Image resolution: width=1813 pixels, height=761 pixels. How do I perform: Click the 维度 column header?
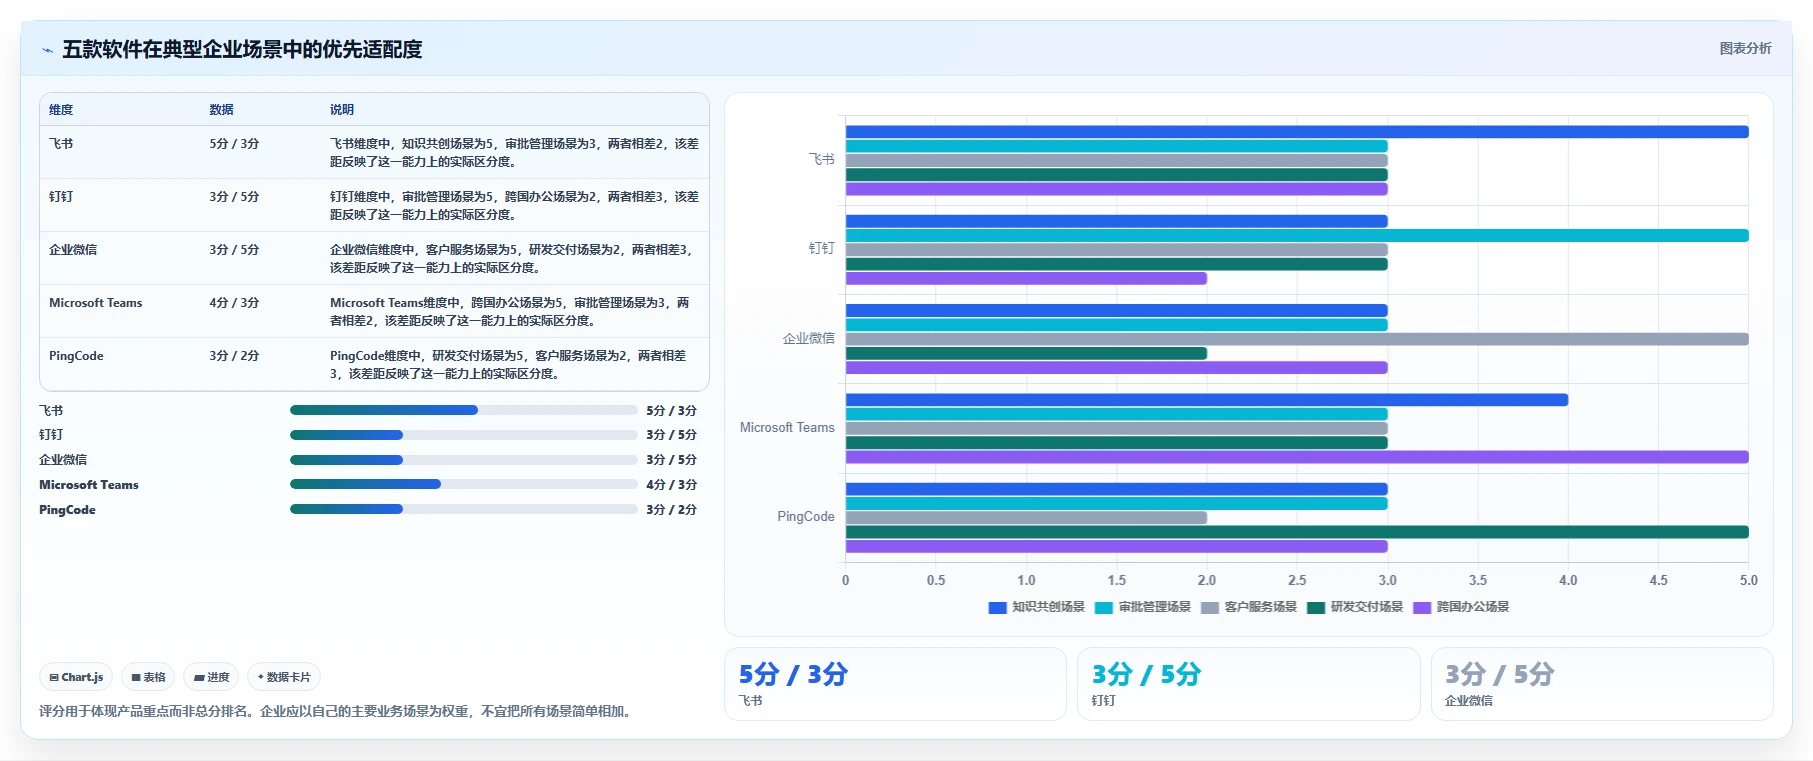(x=61, y=110)
